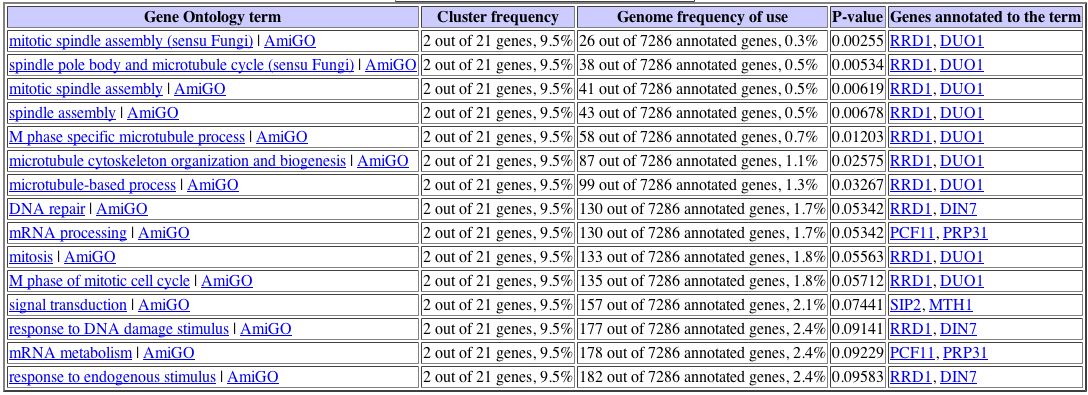The image size is (1088, 395).
Task: Open AmiGO link for spindle assembly row
Action: click(153, 112)
